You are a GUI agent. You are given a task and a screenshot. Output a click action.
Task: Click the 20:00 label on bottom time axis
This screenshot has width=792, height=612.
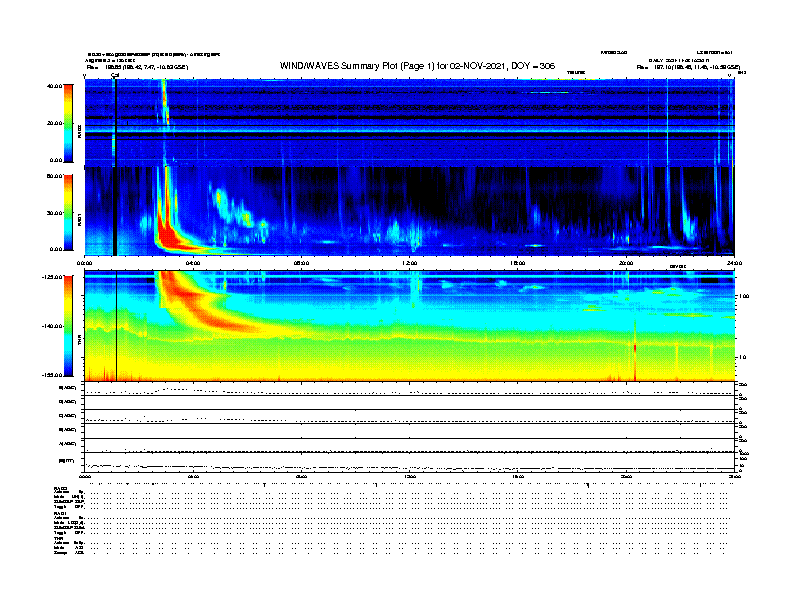pos(626,476)
